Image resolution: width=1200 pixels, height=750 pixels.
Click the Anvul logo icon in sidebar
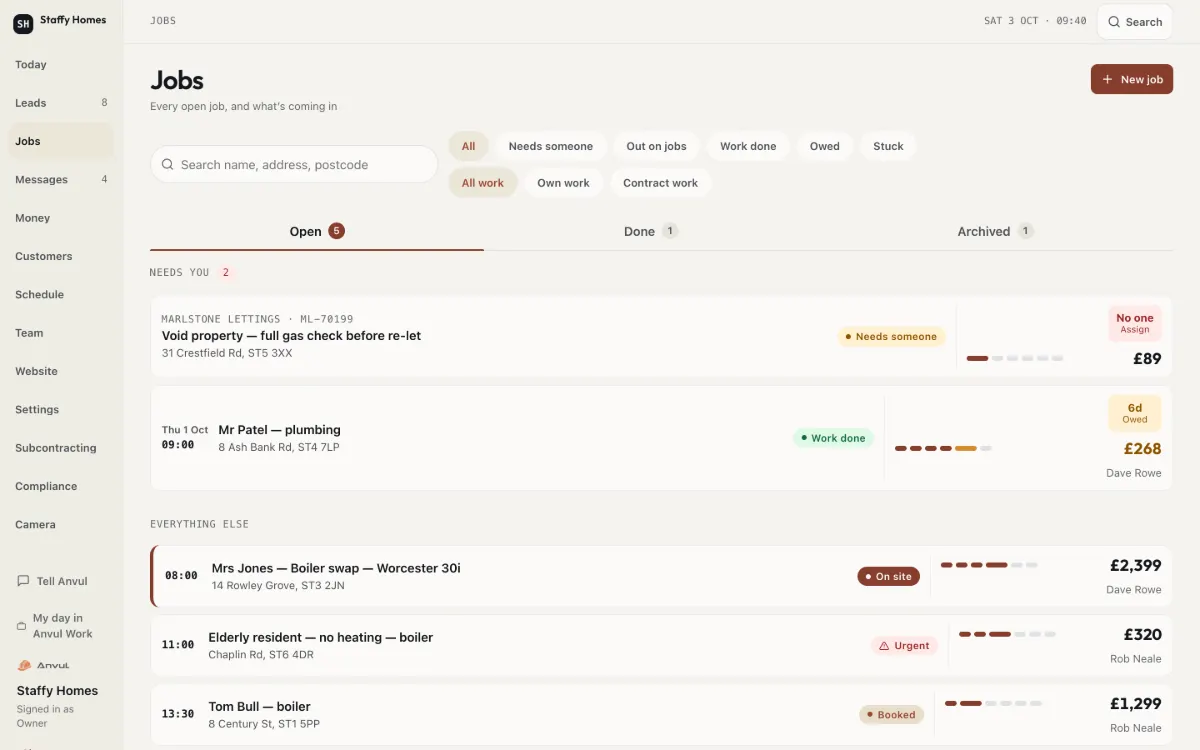pos(25,665)
